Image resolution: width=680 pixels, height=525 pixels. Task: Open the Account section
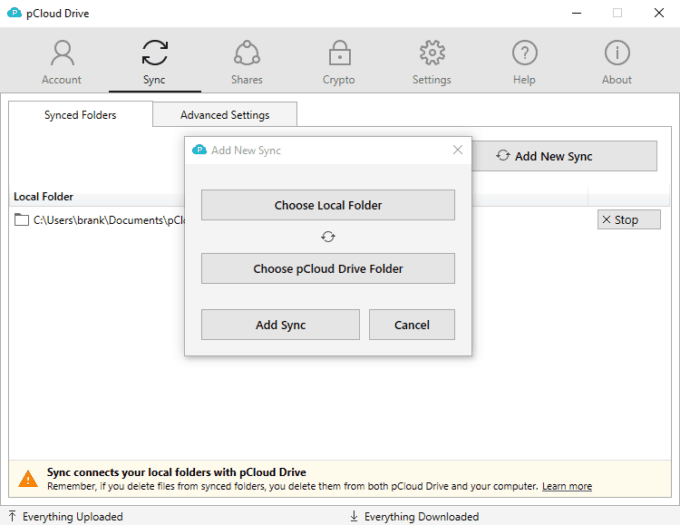pyautogui.click(x=62, y=62)
